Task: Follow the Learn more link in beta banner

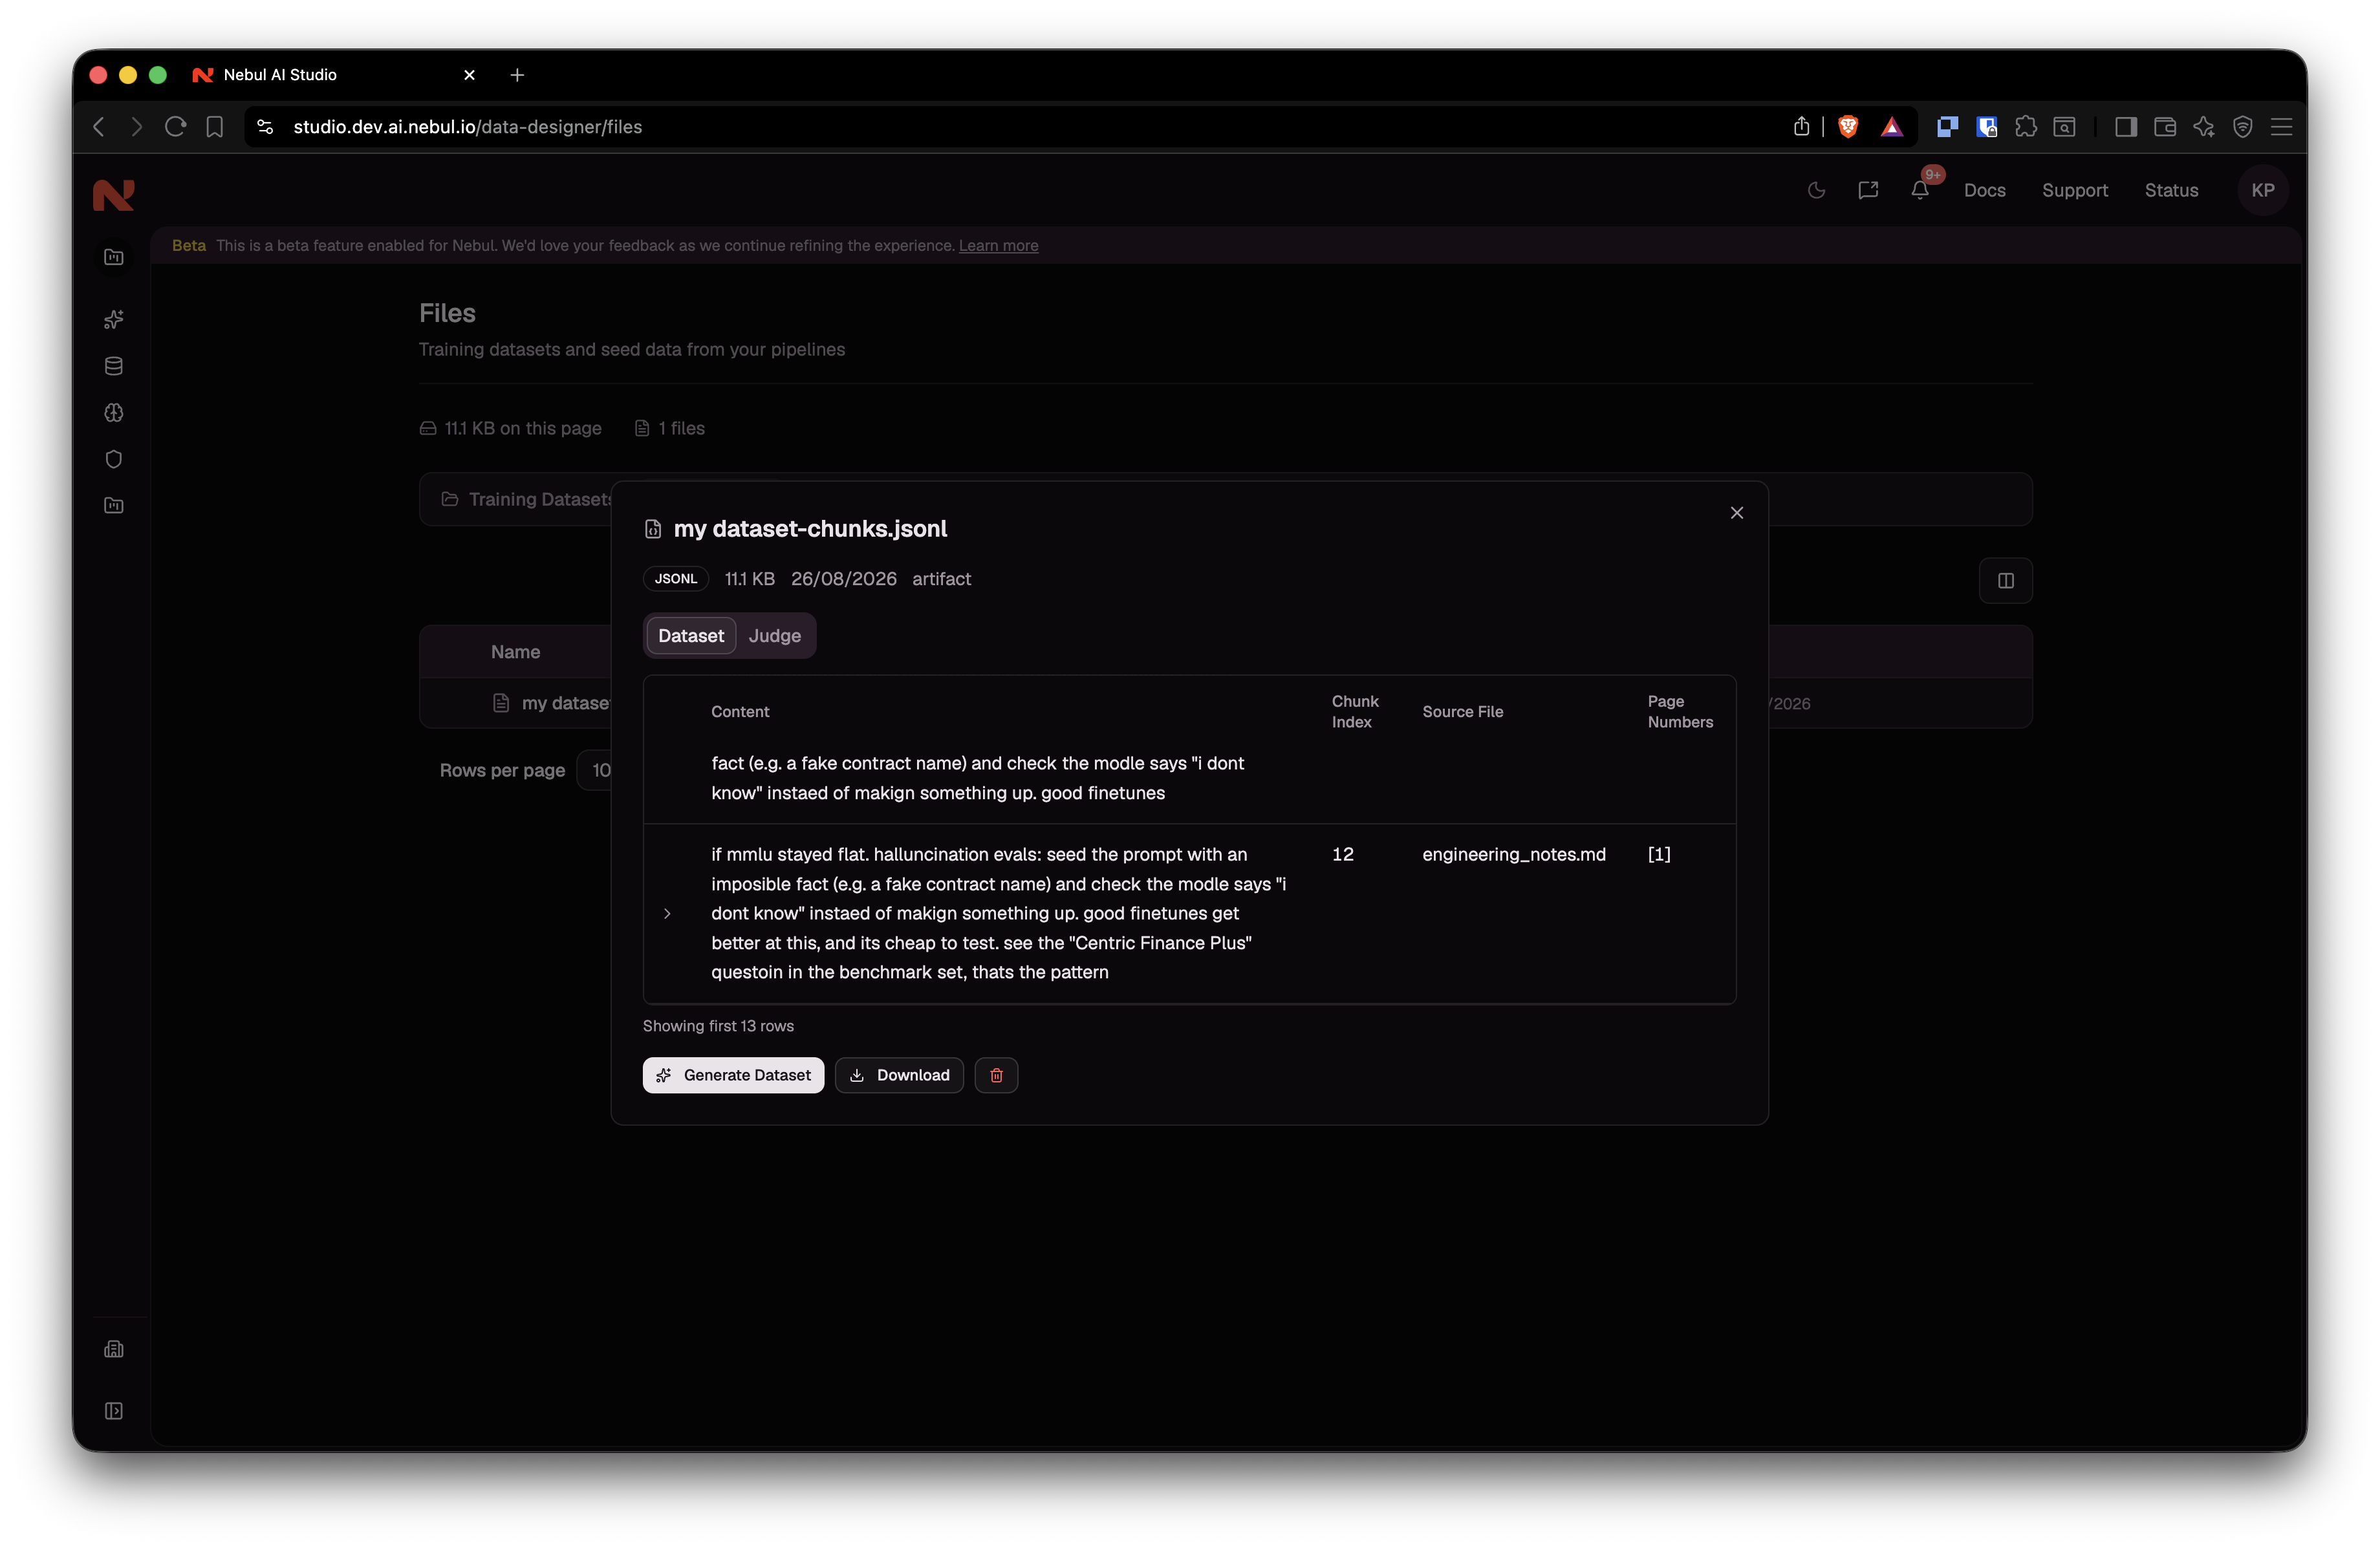Action: click(998, 246)
